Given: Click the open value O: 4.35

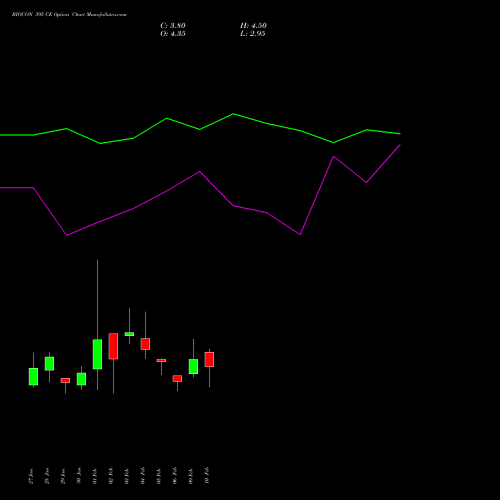Looking at the screenshot, I should 173,34.
